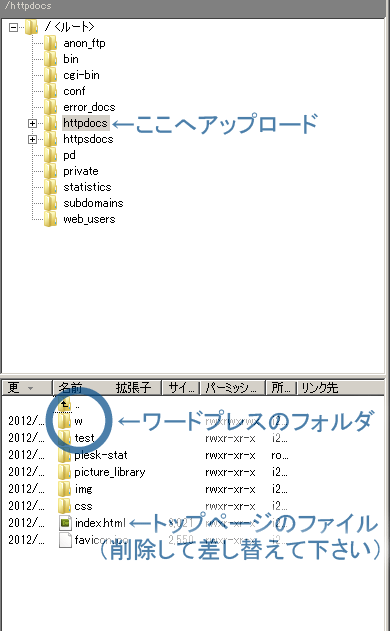390x631 pixels.
Task: Click the error_docs folder icon
Action: tap(50, 107)
